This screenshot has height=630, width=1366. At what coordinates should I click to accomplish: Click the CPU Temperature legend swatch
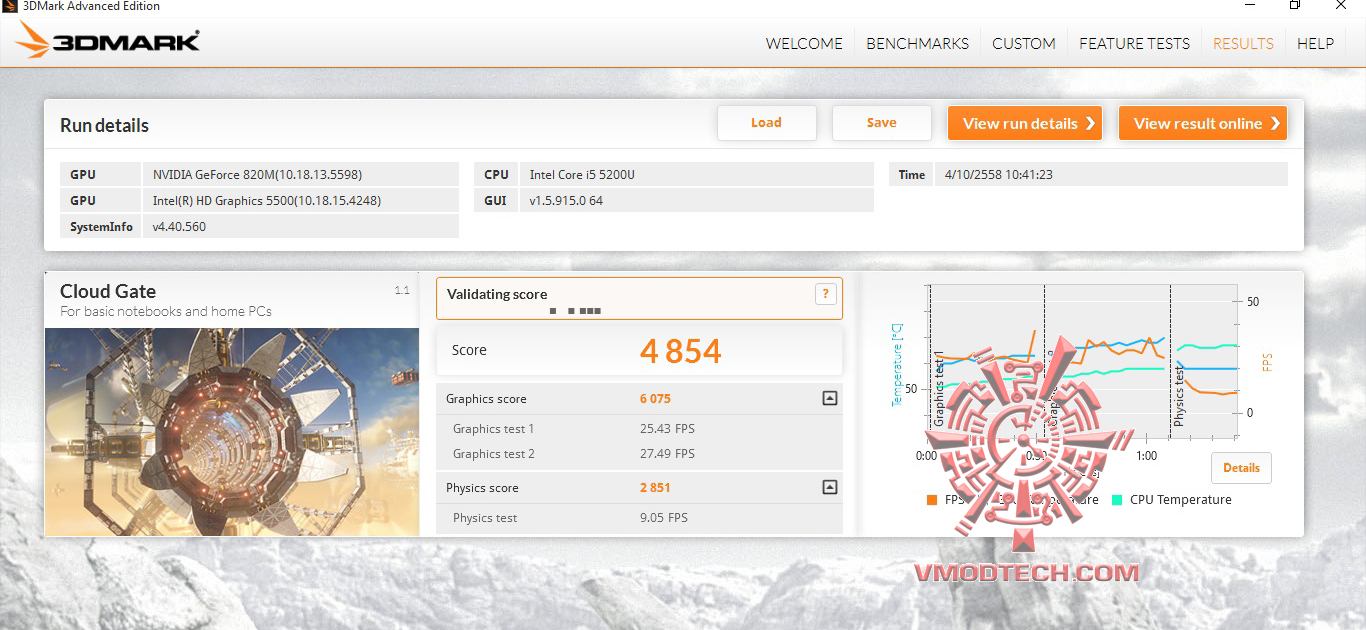[1117, 500]
